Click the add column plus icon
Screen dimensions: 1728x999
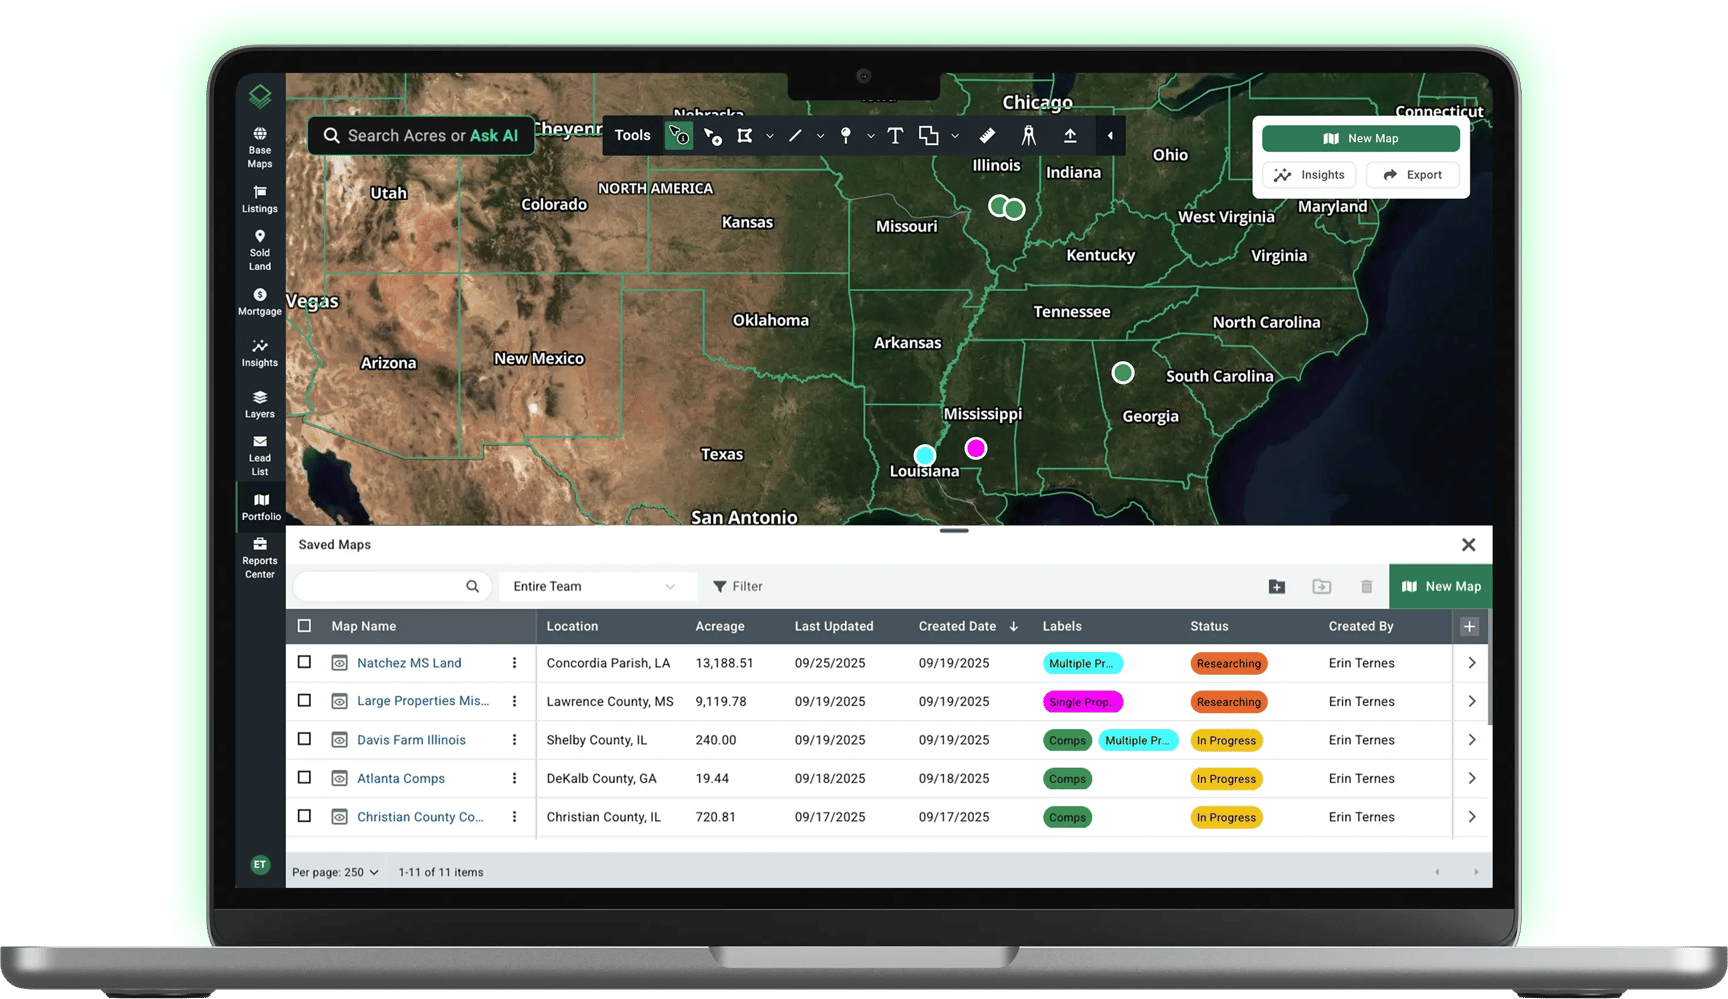(x=1469, y=627)
